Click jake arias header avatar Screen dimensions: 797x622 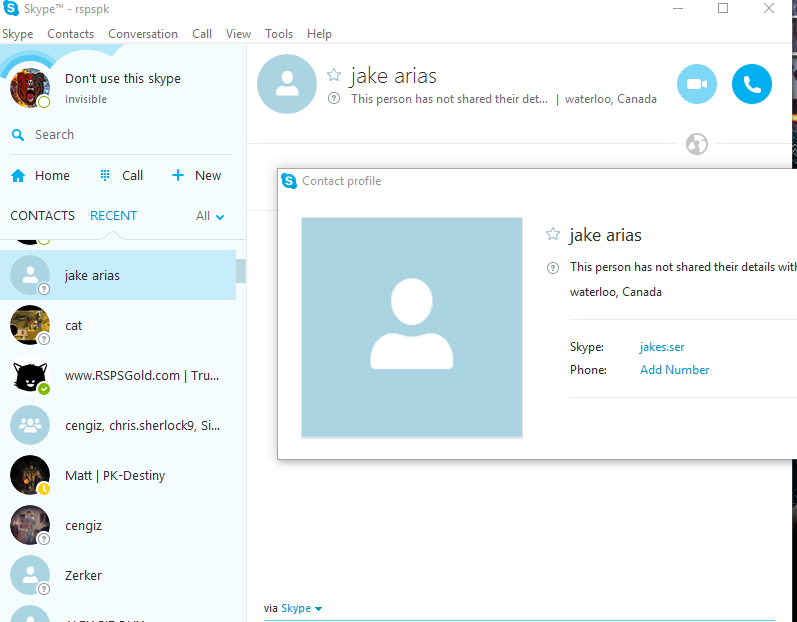pyautogui.click(x=287, y=84)
